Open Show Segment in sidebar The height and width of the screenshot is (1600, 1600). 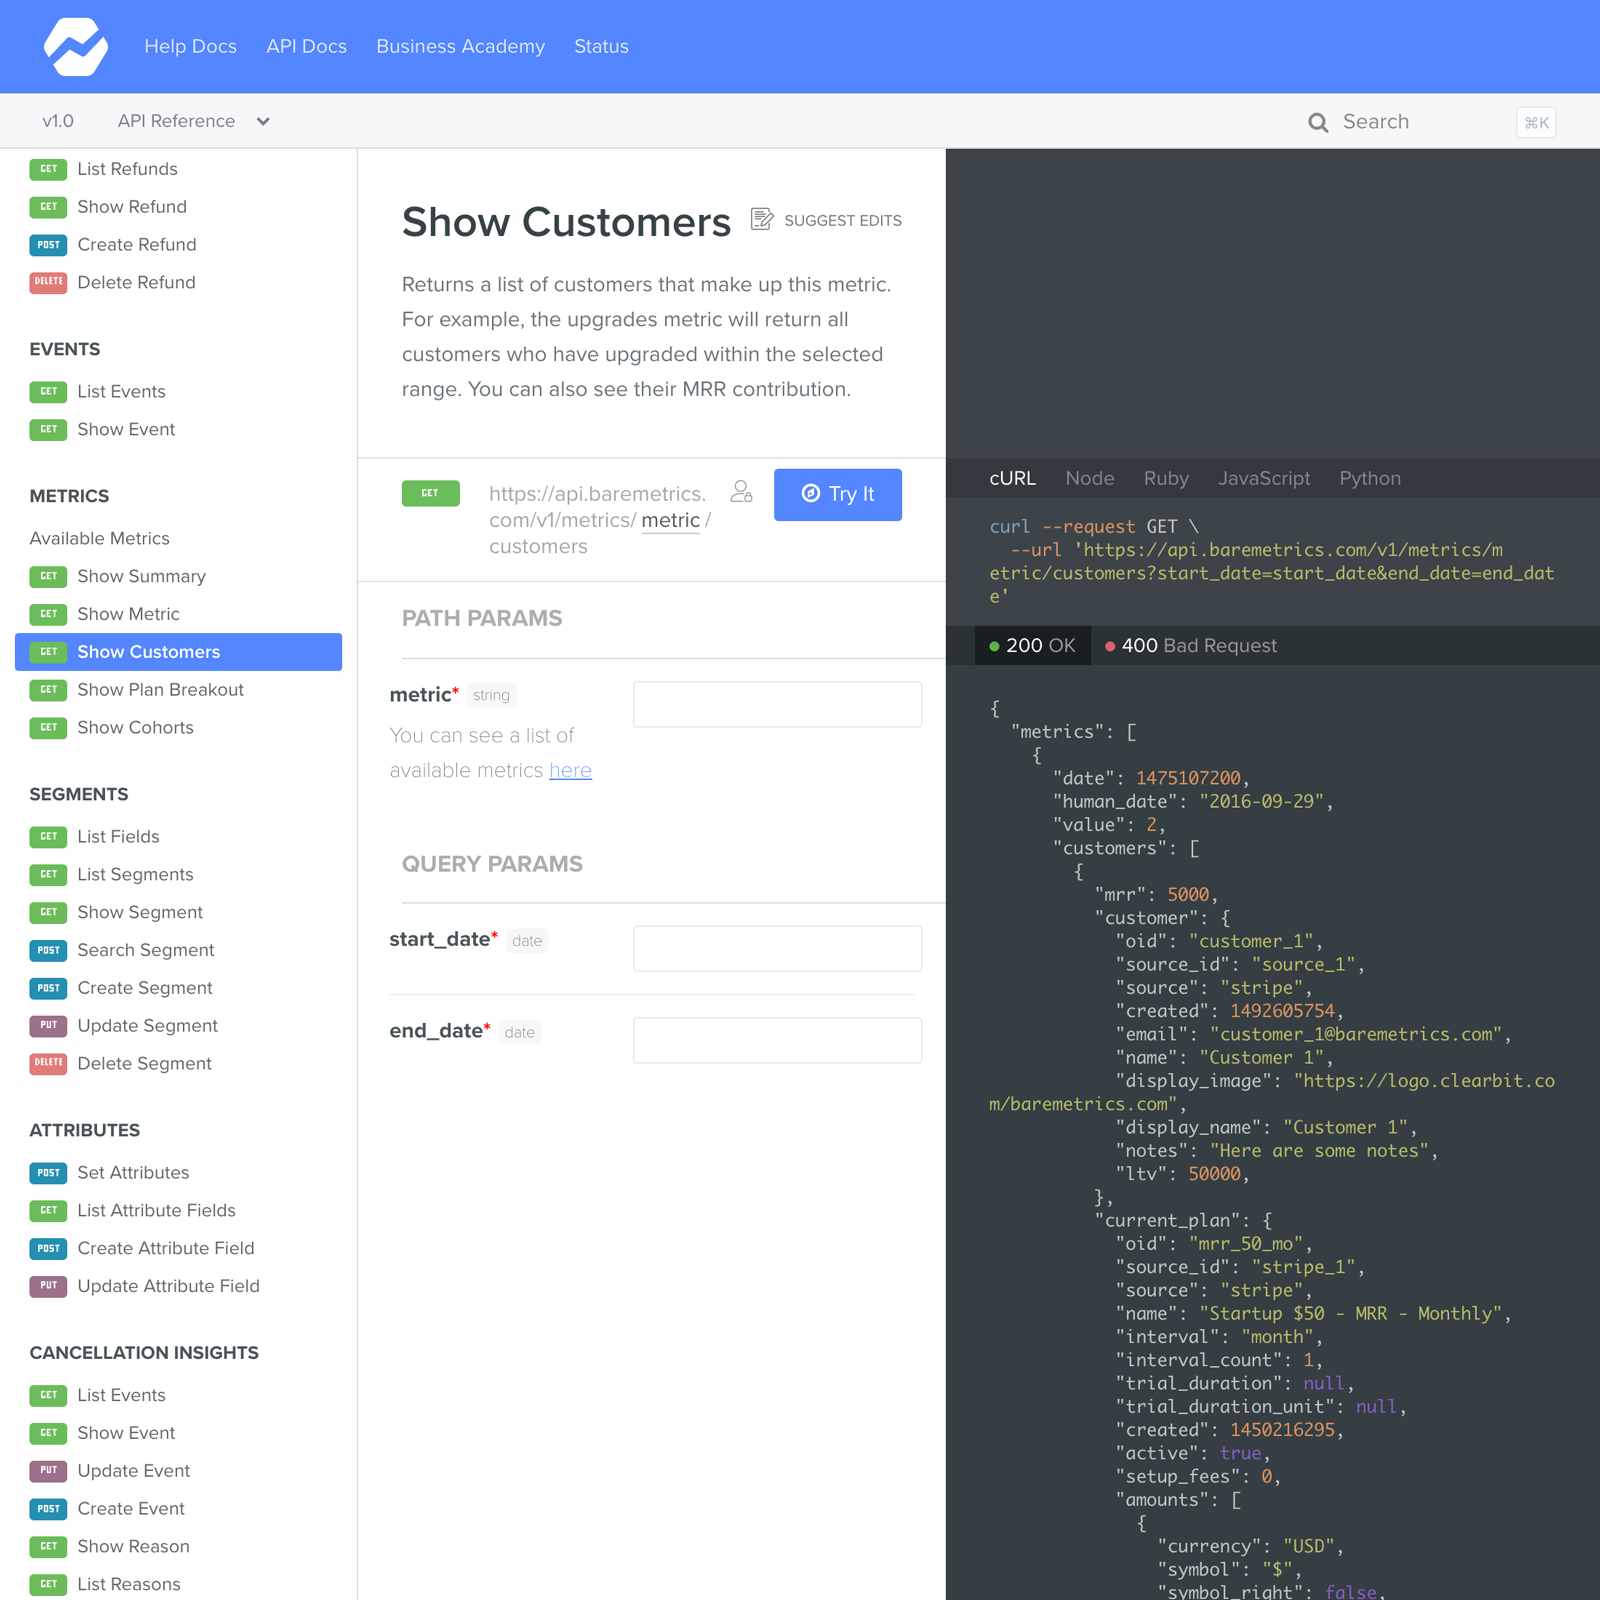pyautogui.click(x=140, y=912)
